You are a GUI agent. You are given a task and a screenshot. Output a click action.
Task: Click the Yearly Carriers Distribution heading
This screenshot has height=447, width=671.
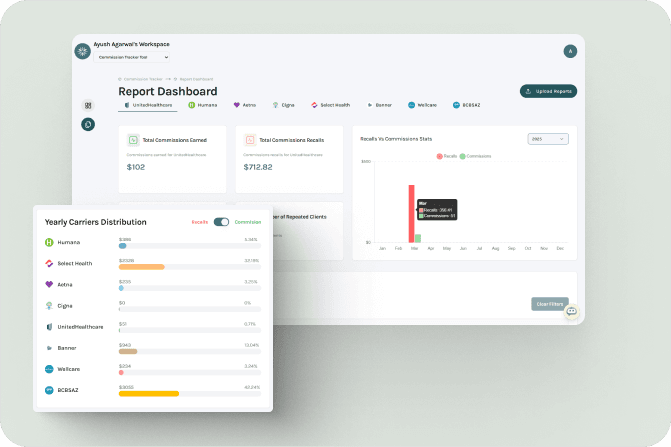click(x=95, y=222)
